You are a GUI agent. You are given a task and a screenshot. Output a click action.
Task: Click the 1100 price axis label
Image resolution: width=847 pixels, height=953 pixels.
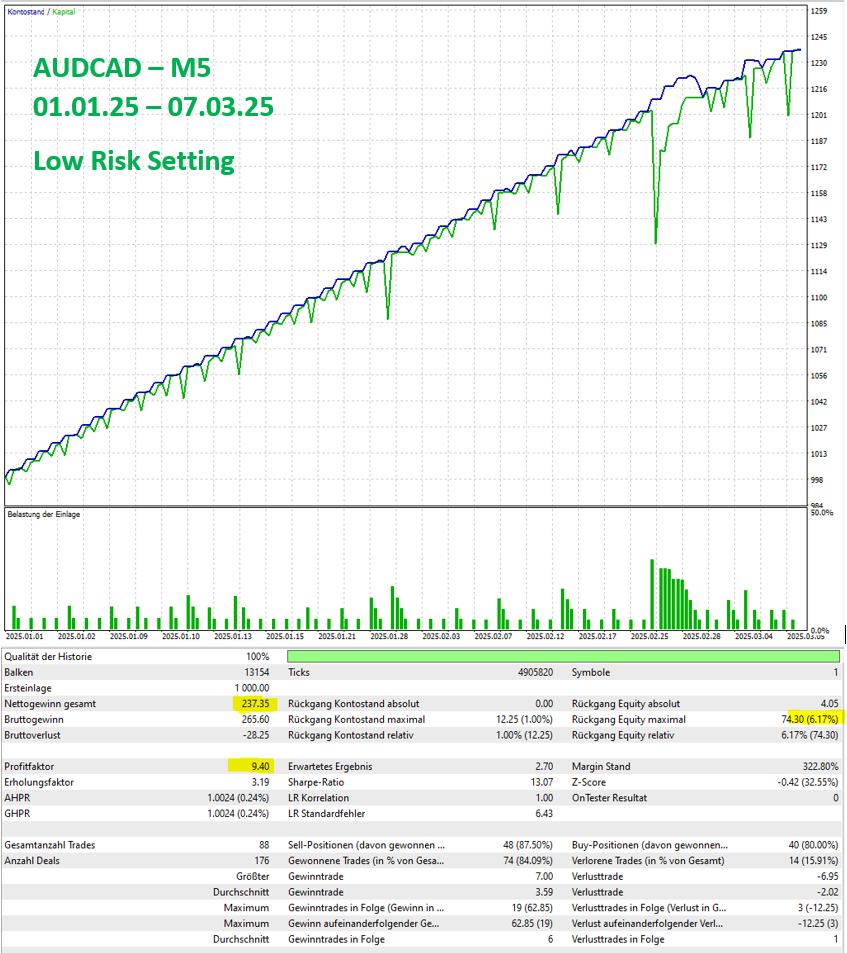click(819, 297)
